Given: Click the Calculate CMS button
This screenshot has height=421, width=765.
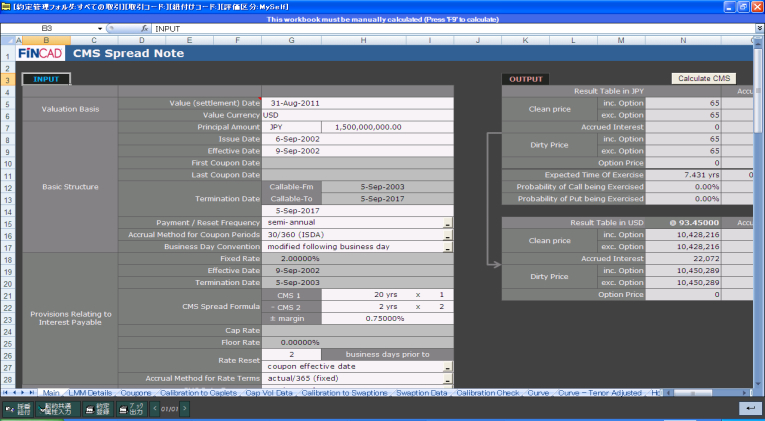Looking at the screenshot, I should point(704,79).
